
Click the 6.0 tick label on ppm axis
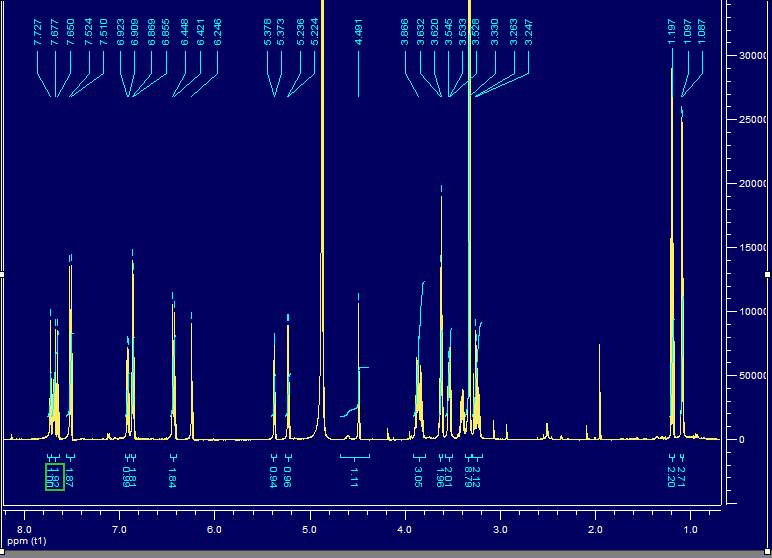(214, 530)
